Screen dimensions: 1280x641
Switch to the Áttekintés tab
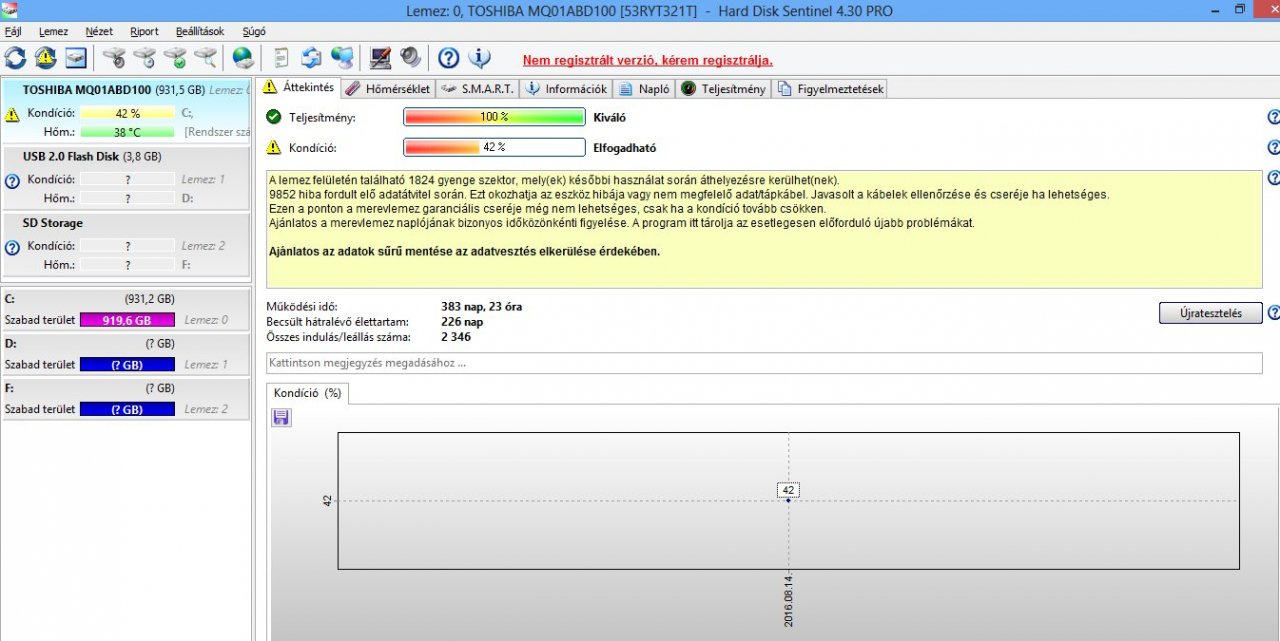pyautogui.click(x=298, y=87)
